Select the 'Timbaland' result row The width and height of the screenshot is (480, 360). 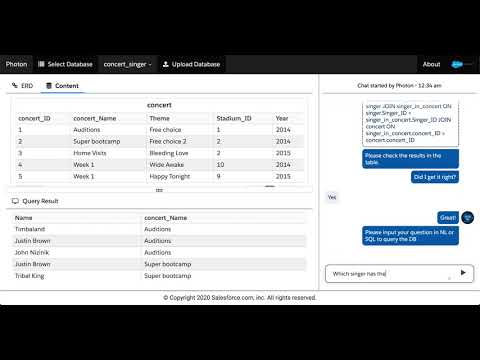[x=159, y=229]
